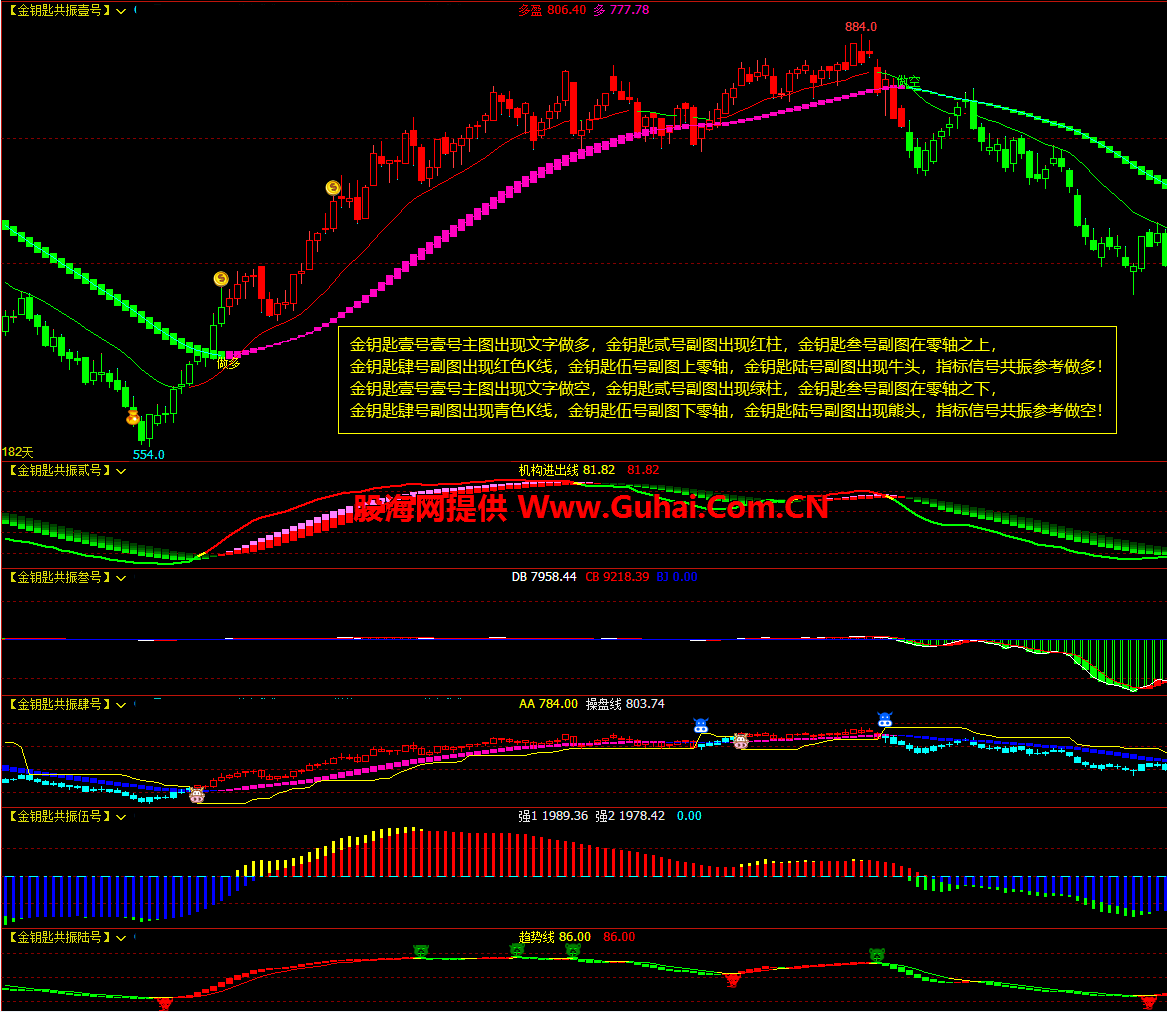Screen dimensions: 1167x1012
Task: Click the upper gold coin marker on the candlestick chart
Action: 333,188
